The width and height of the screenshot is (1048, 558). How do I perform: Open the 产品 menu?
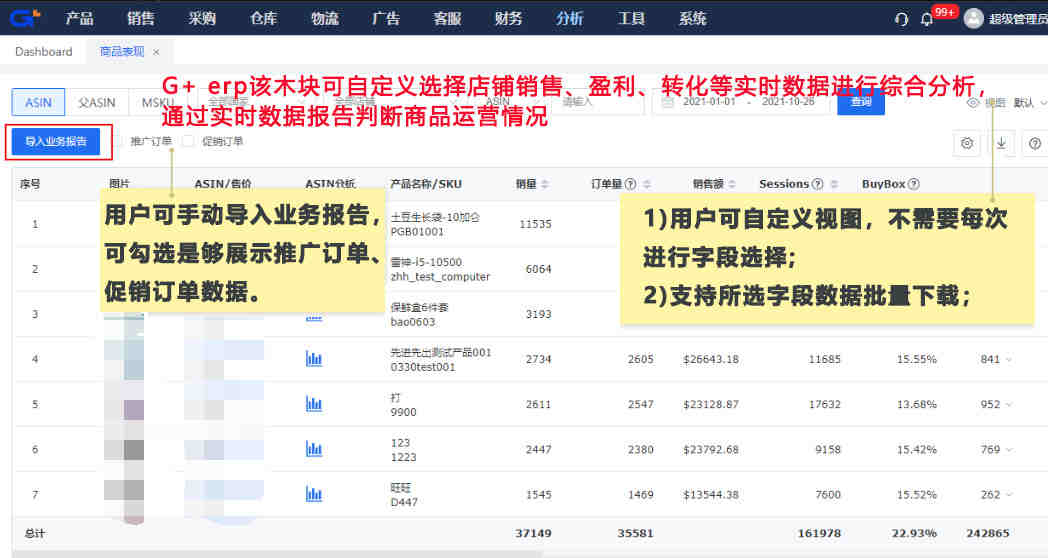coord(79,19)
